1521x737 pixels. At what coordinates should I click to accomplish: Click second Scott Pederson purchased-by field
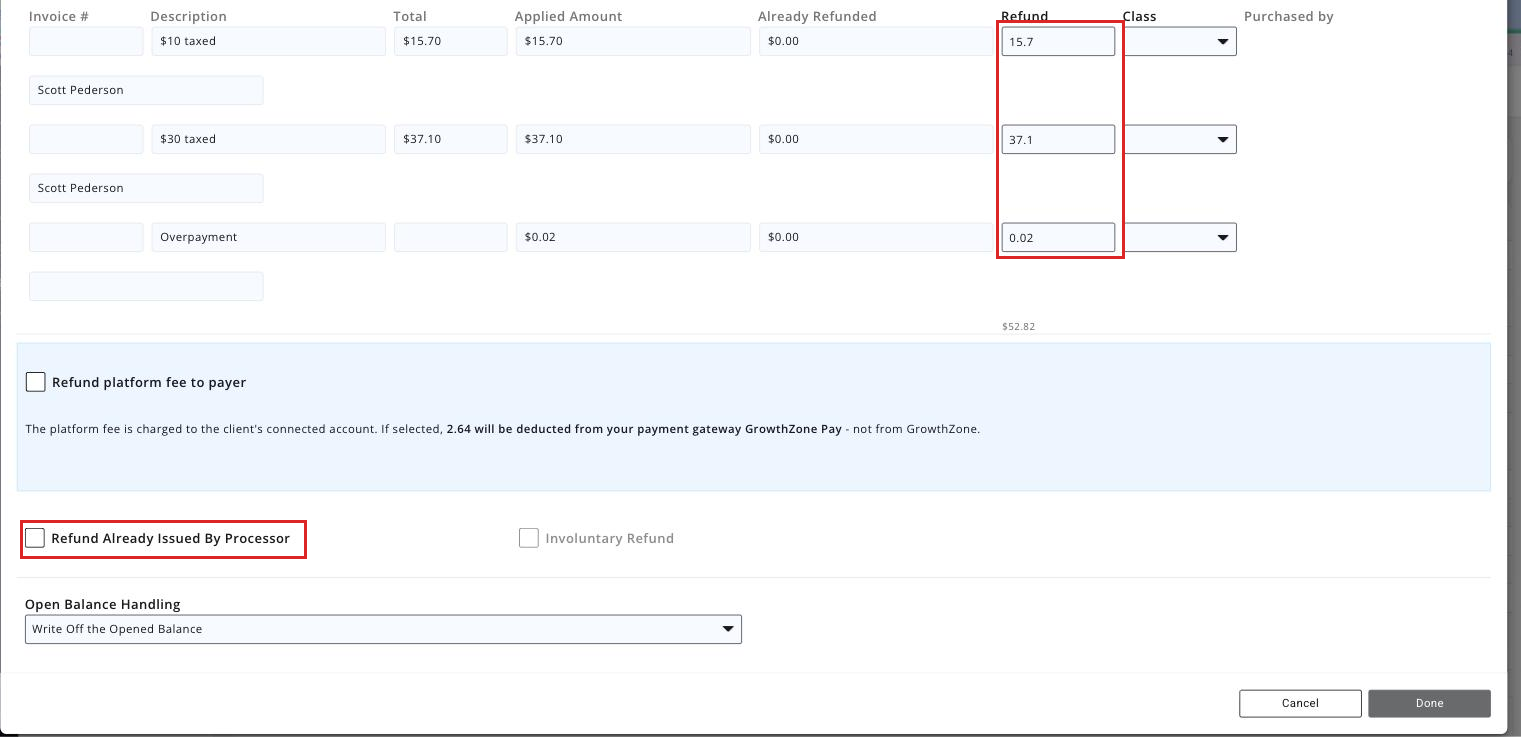146,188
